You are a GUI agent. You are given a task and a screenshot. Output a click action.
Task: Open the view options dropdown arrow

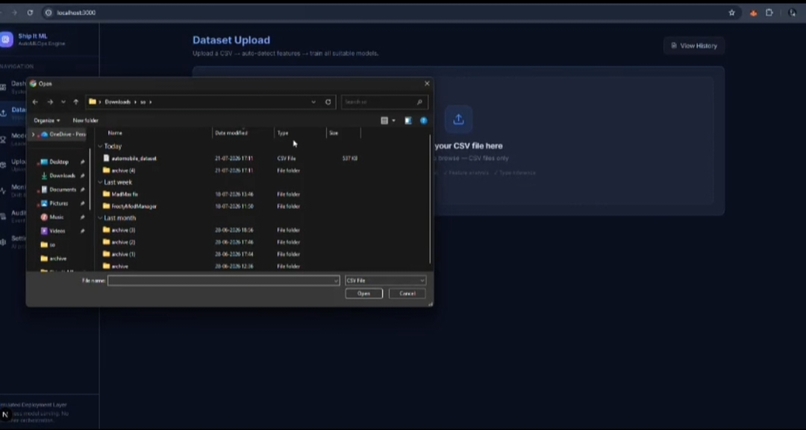click(394, 121)
